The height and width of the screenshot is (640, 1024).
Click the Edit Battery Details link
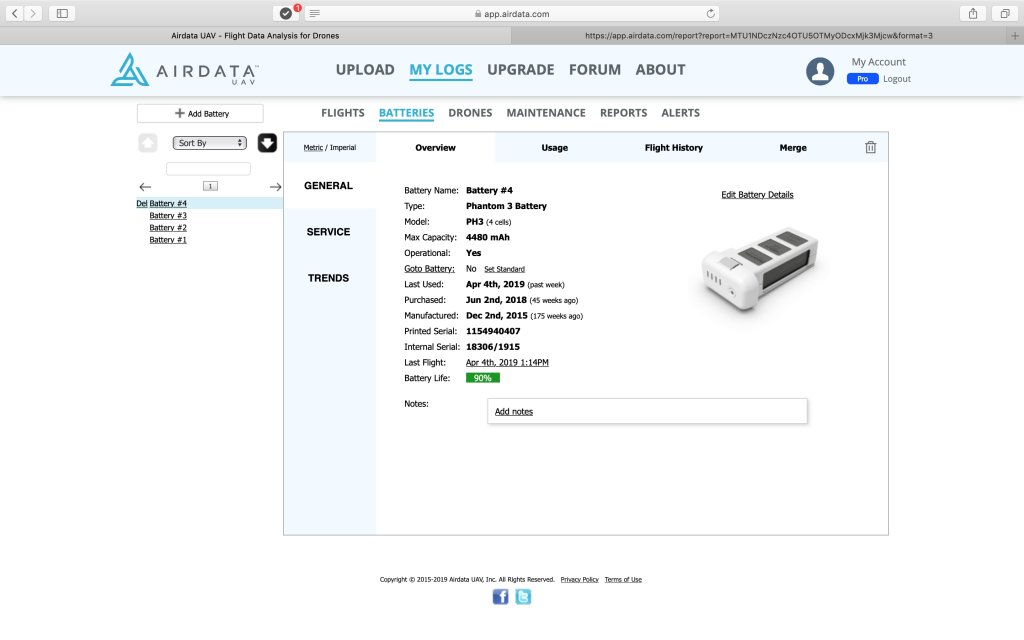pyautogui.click(x=757, y=195)
